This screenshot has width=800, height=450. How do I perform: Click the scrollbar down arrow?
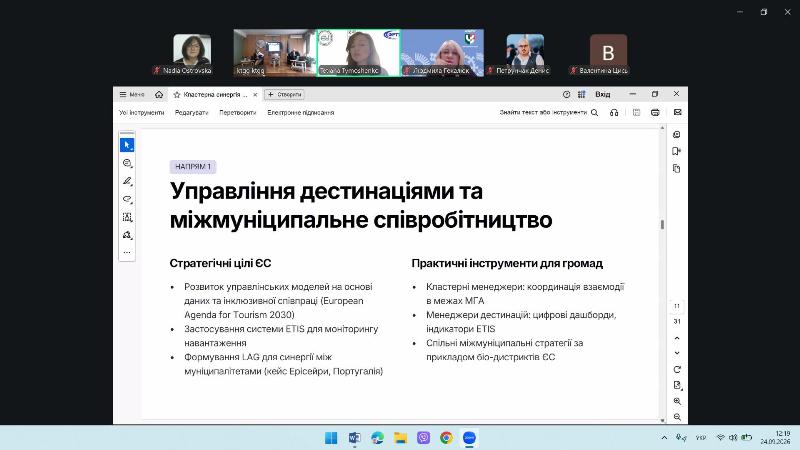pos(662,420)
